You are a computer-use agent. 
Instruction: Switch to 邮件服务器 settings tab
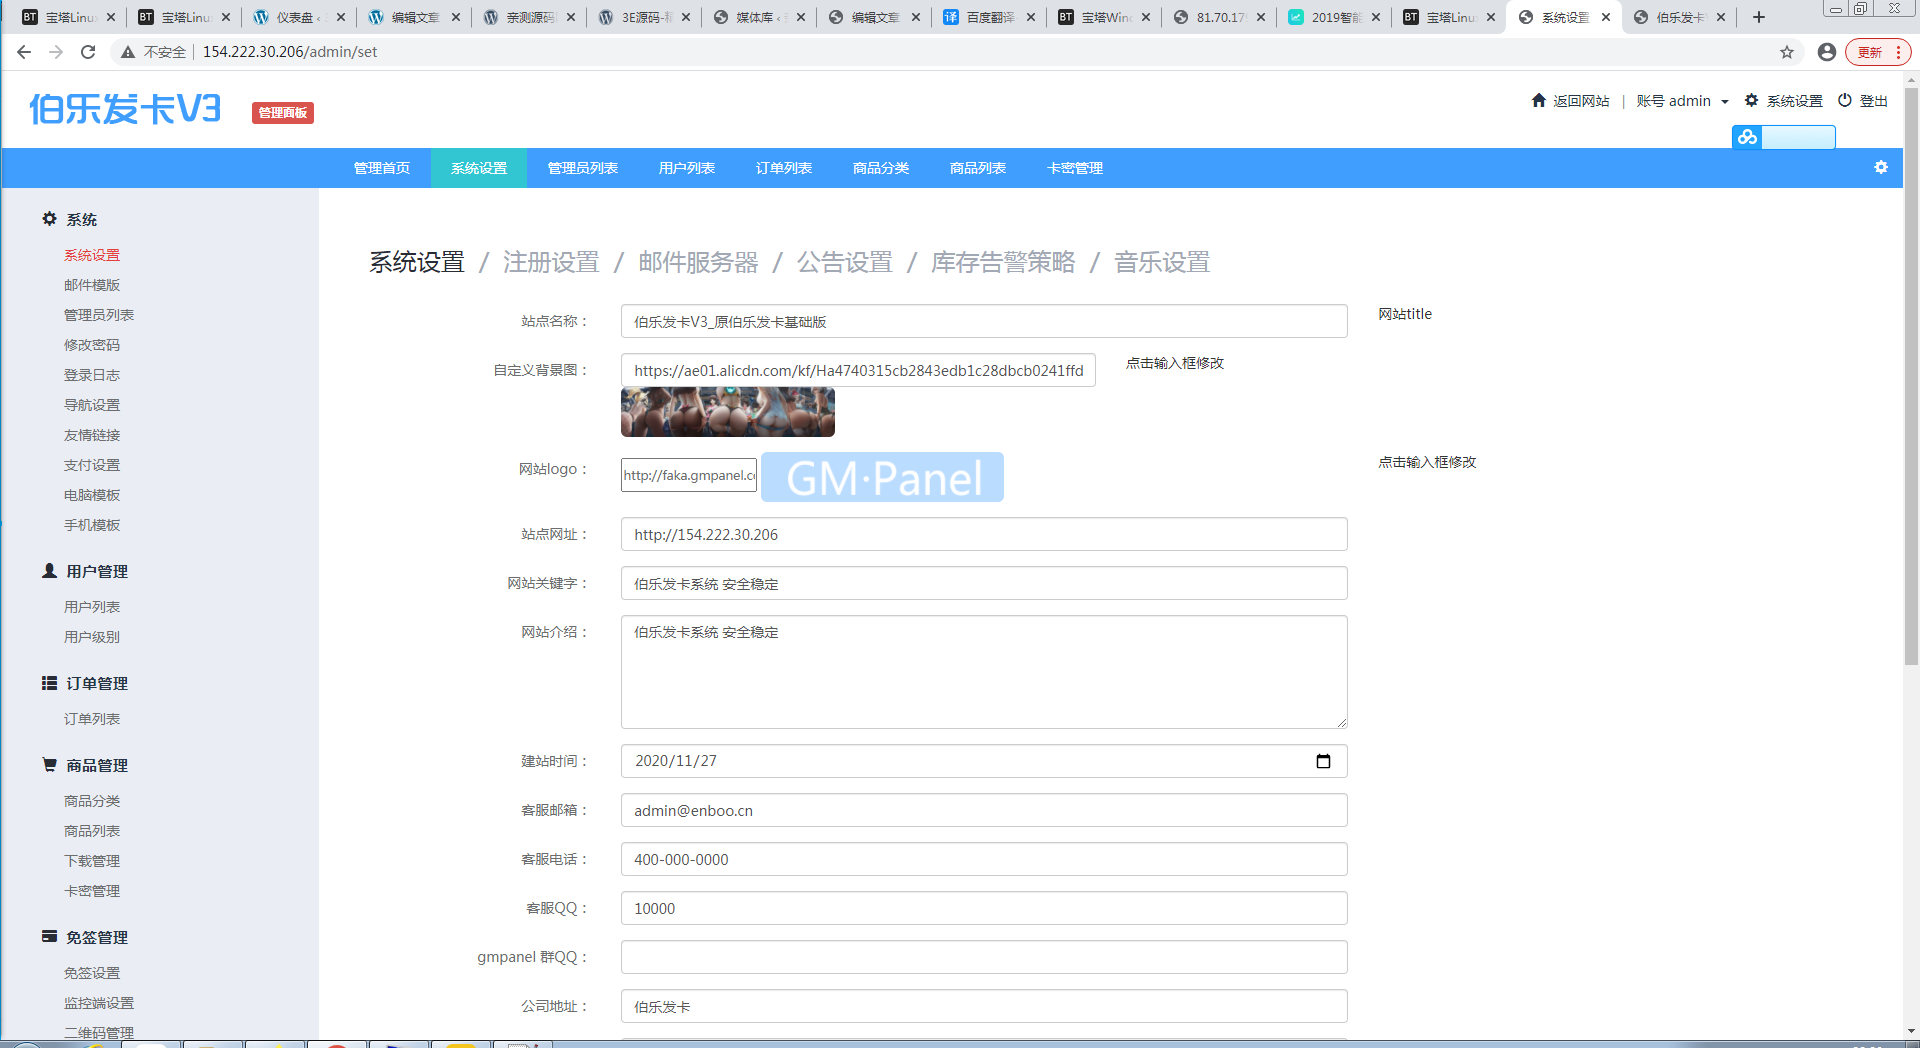tap(698, 262)
